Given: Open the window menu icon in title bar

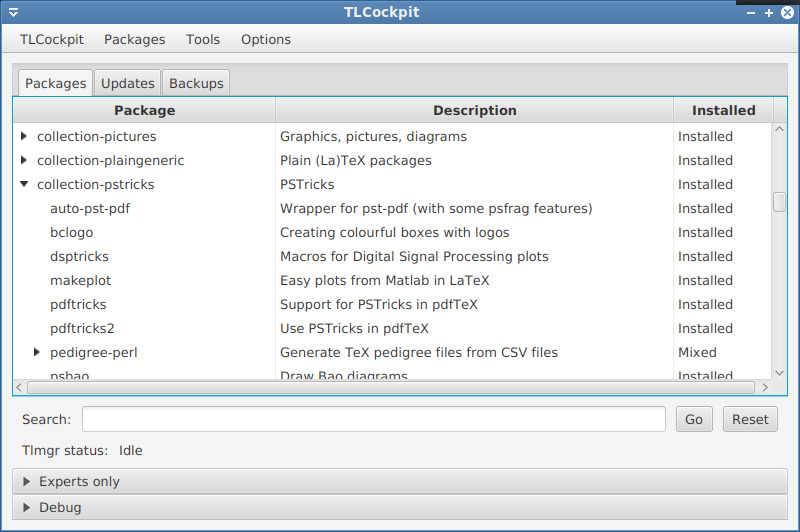Looking at the screenshot, I should pos(13,13).
